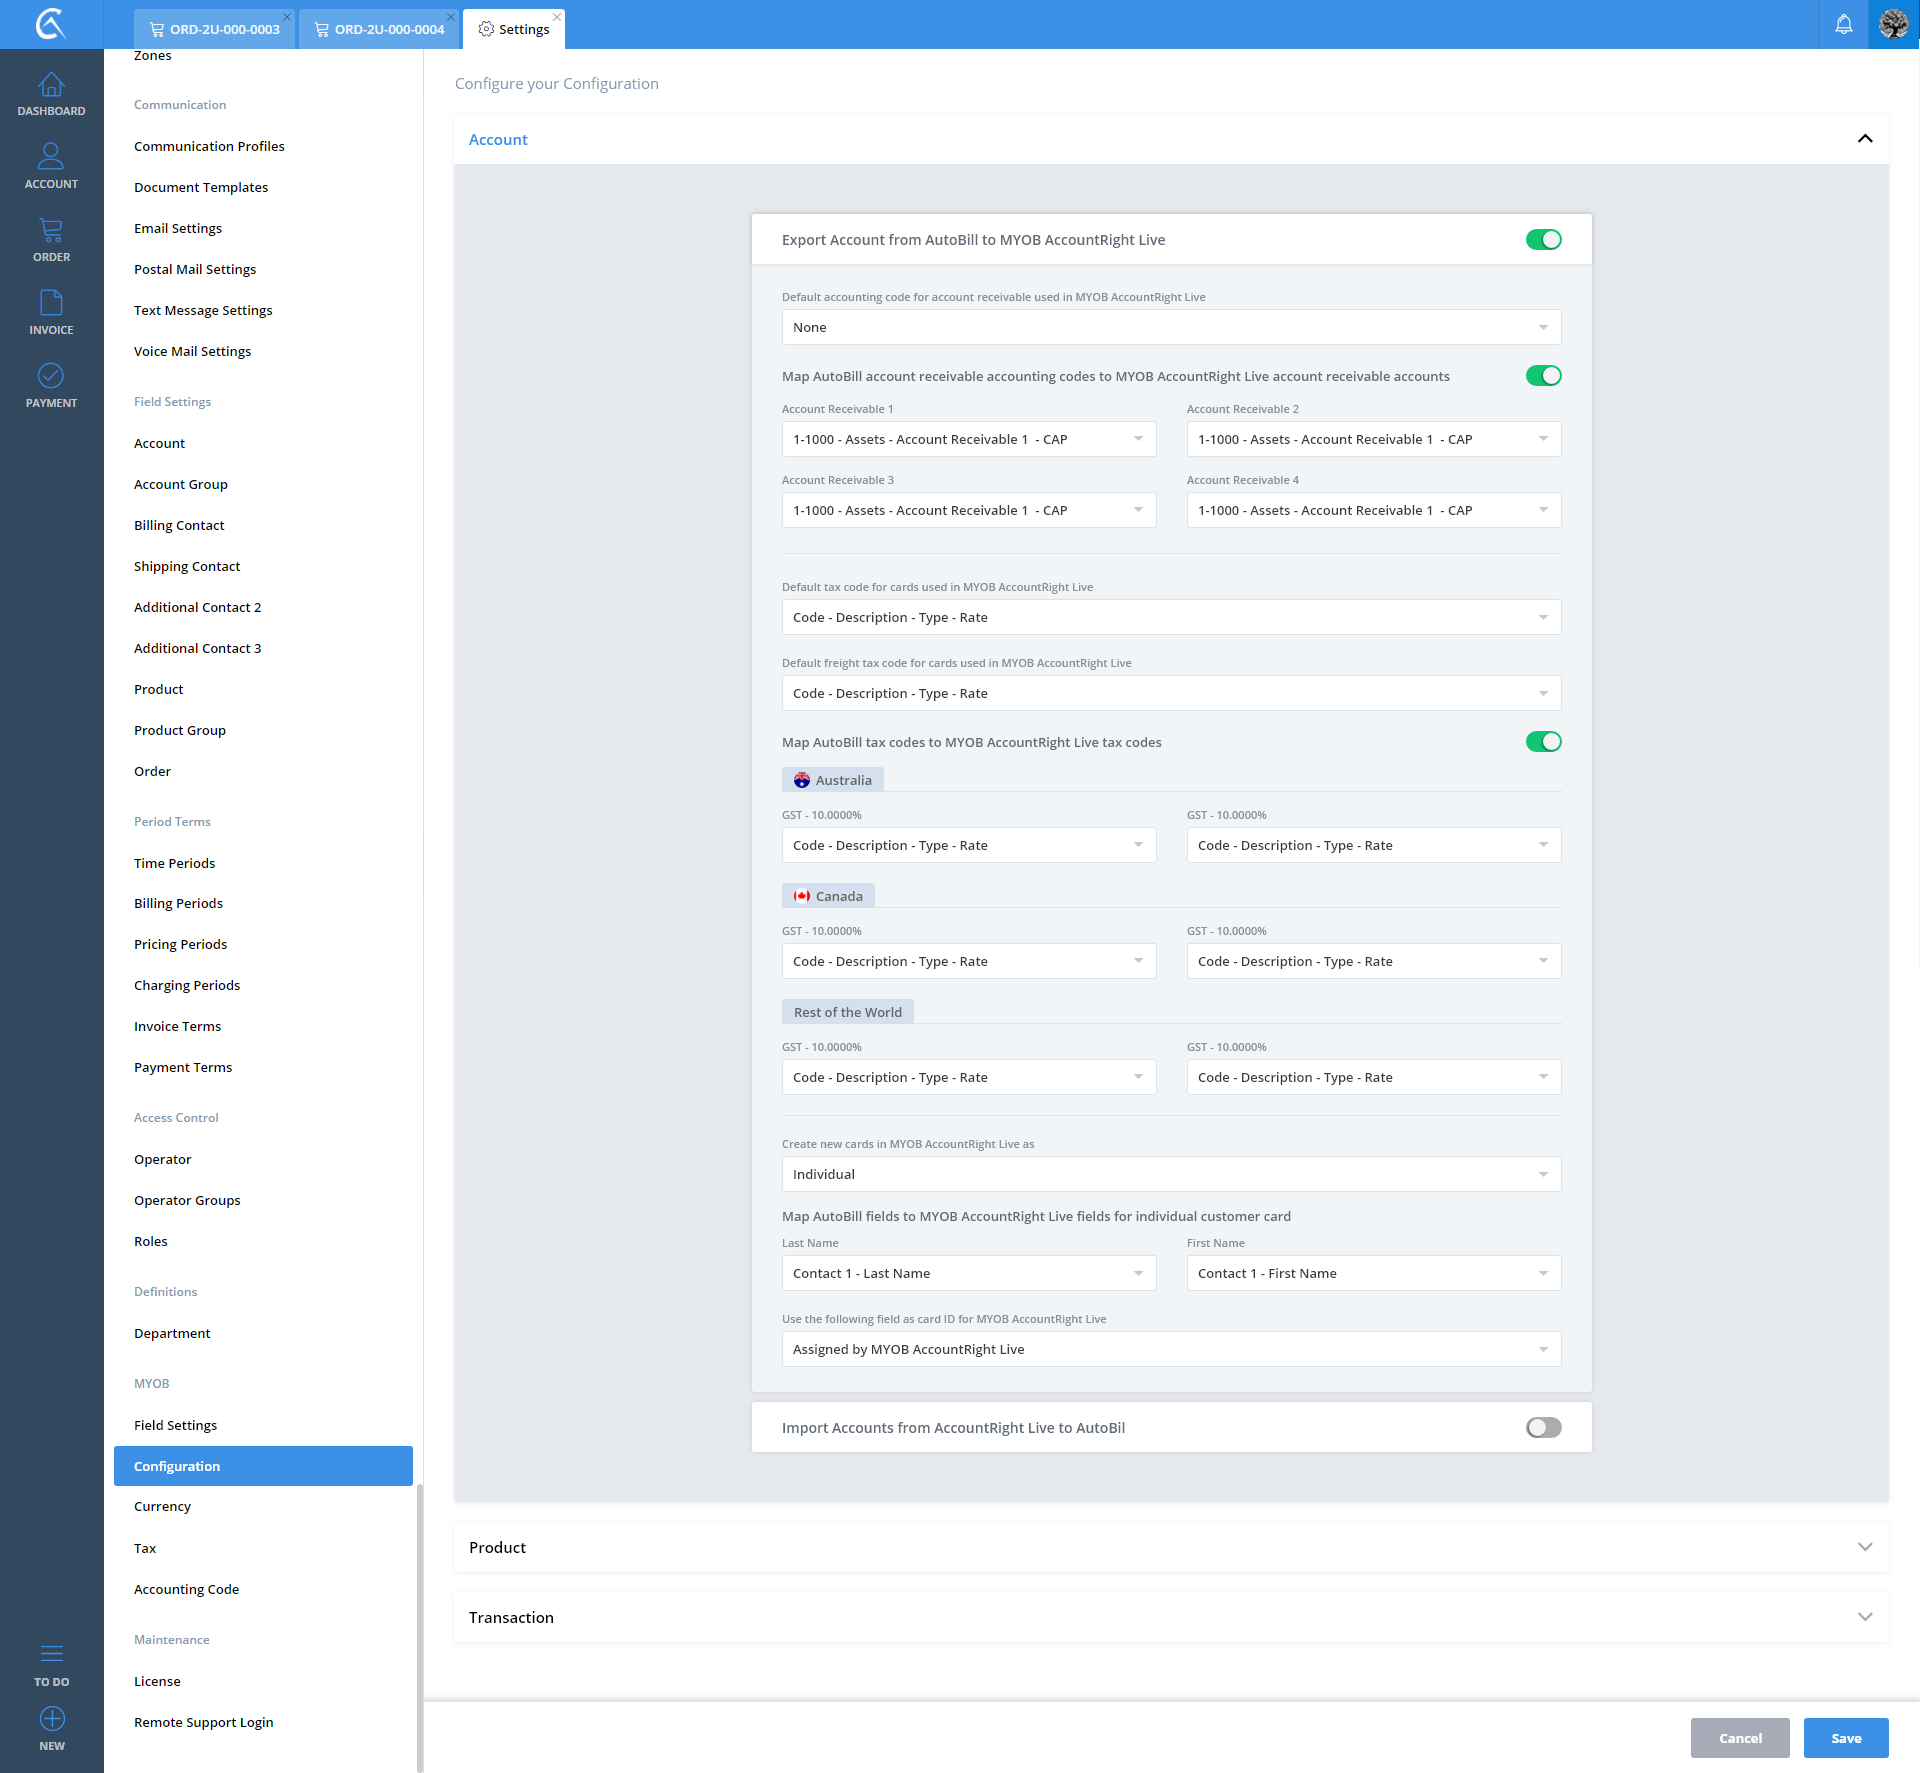
Task: Toggle Map AutoBill tax codes switch
Action: [x=1543, y=742]
